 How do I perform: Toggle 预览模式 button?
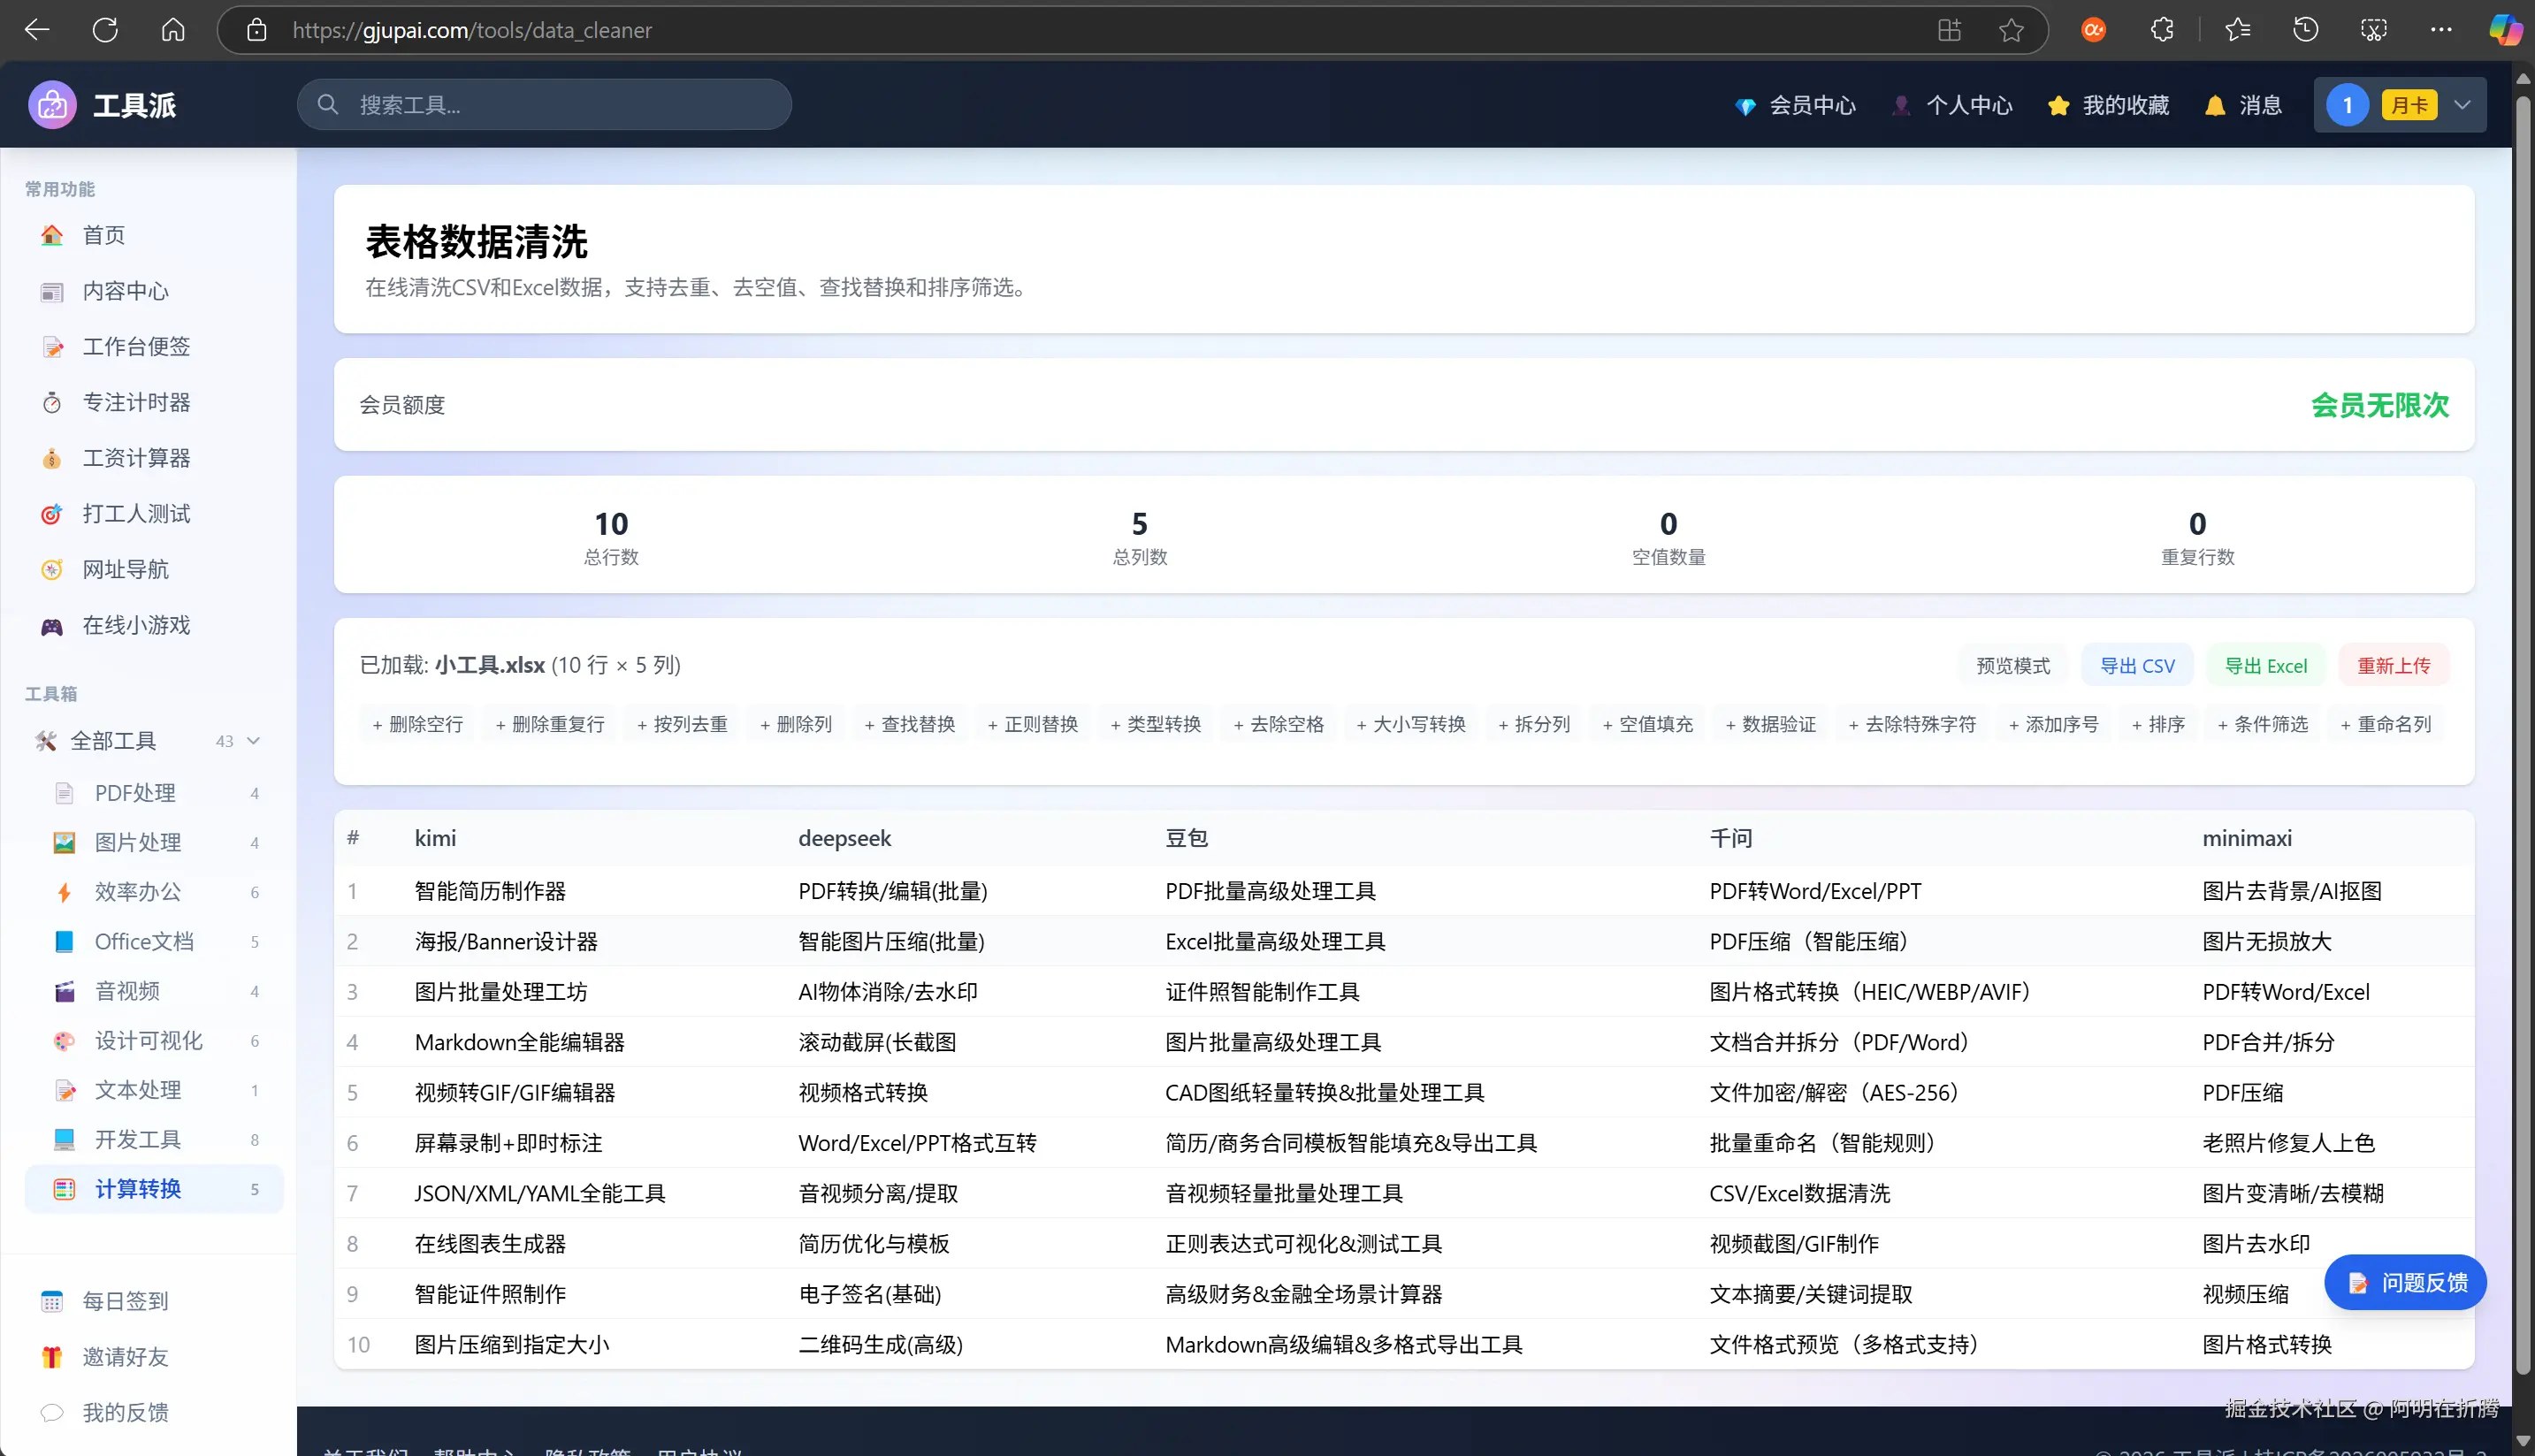(2013, 665)
